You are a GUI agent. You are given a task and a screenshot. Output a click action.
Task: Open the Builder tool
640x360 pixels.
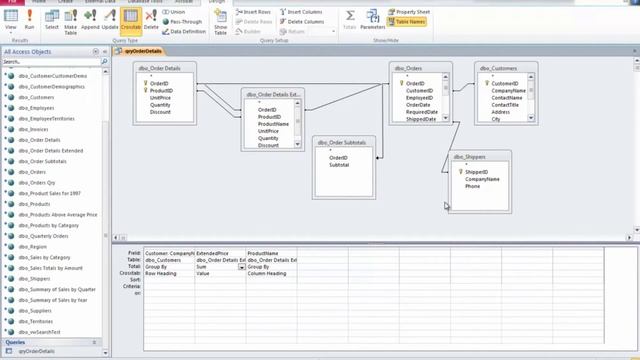click(248, 31)
